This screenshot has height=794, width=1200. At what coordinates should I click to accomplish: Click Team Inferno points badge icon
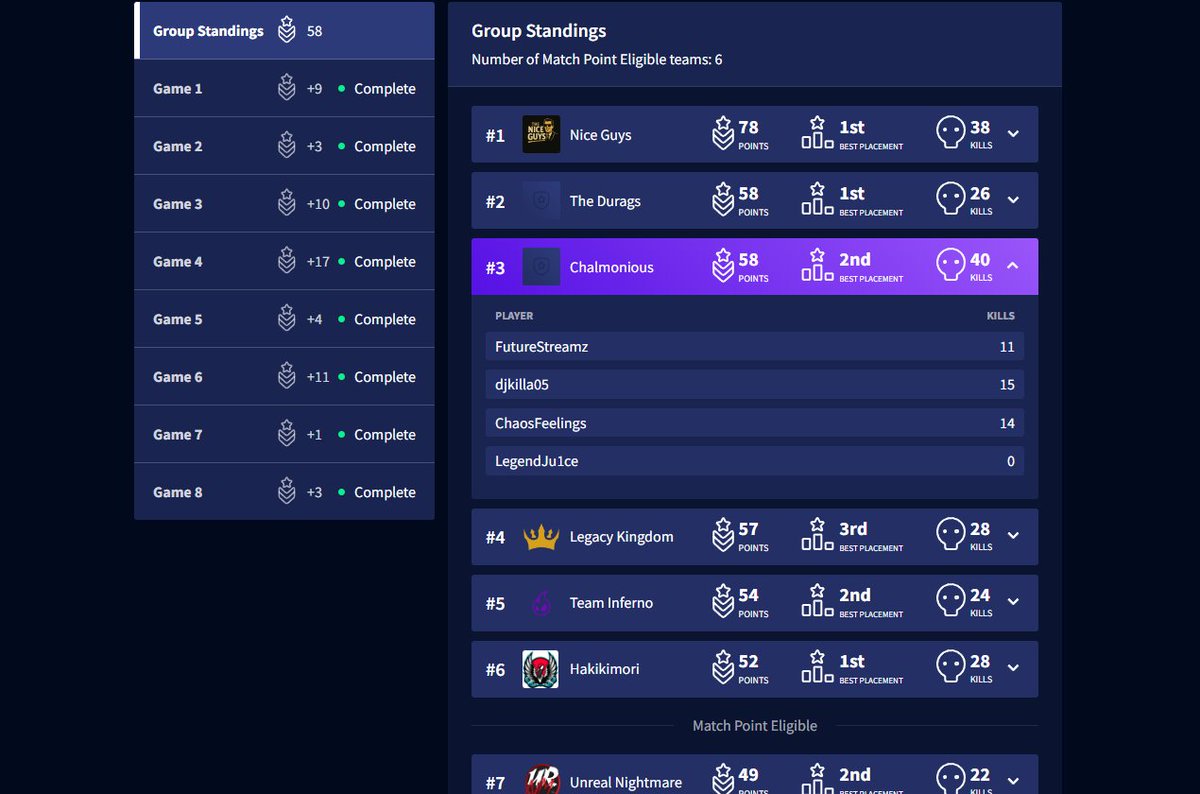click(723, 601)
